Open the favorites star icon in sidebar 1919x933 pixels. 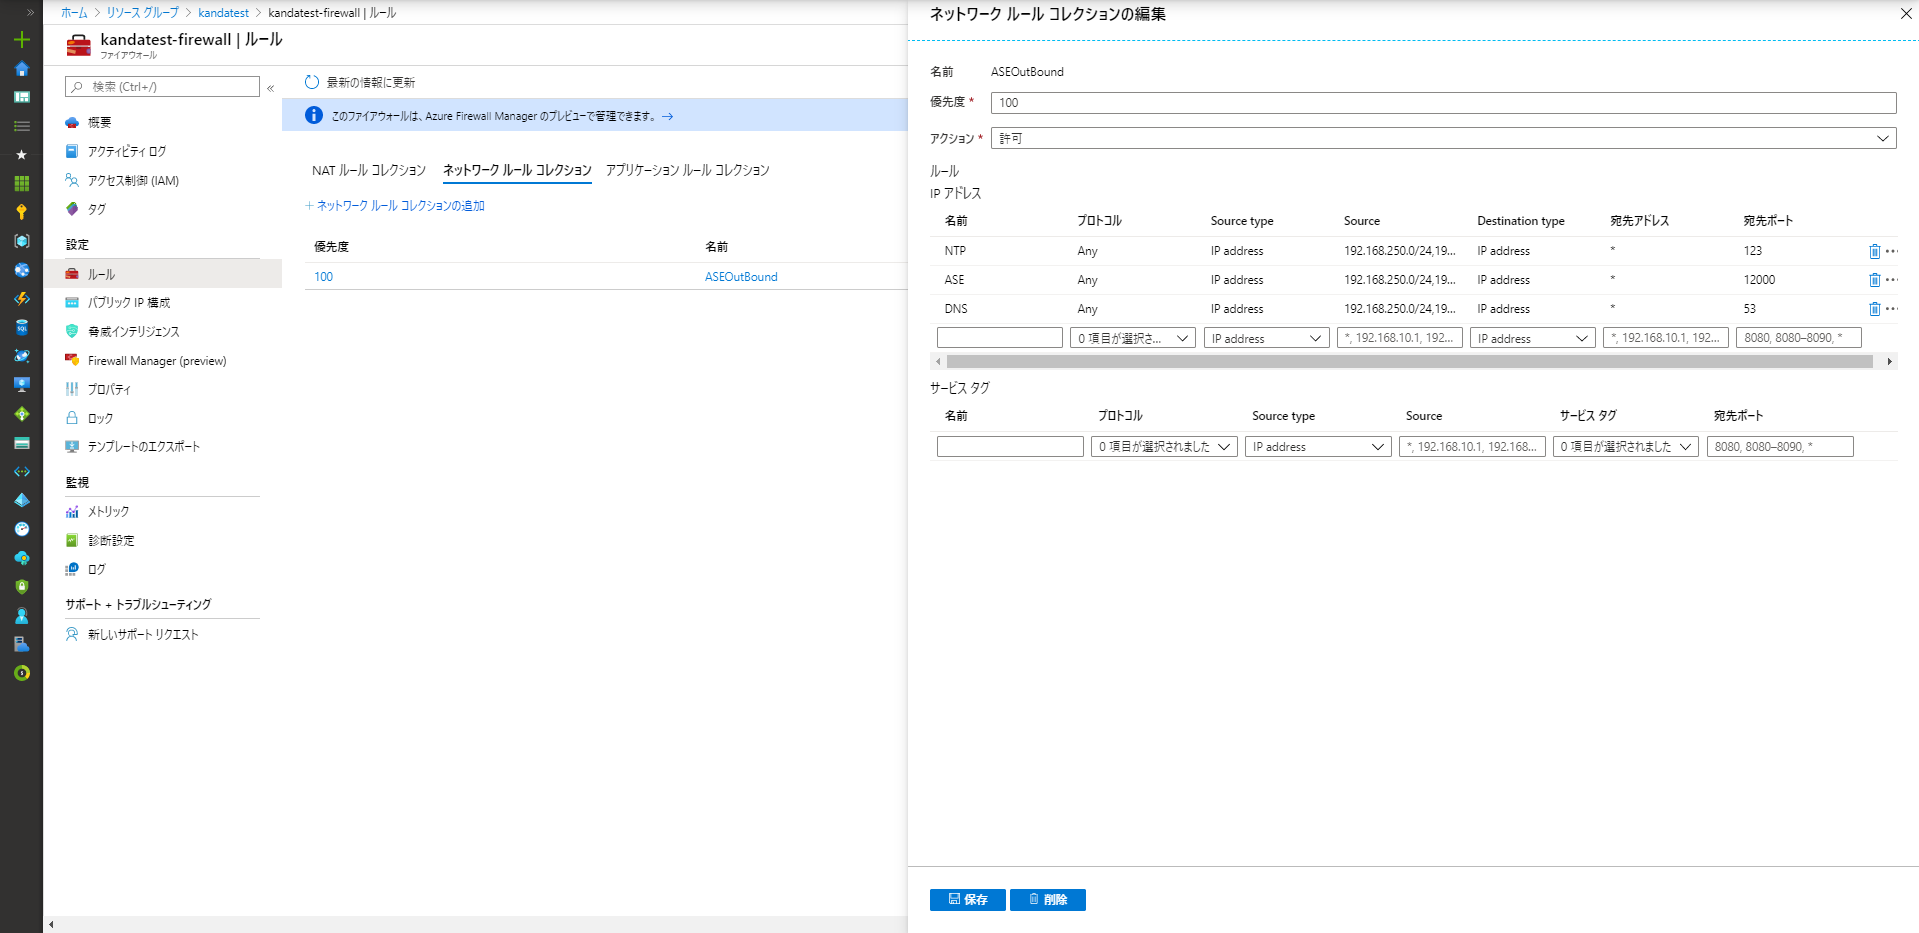[21, 155]
